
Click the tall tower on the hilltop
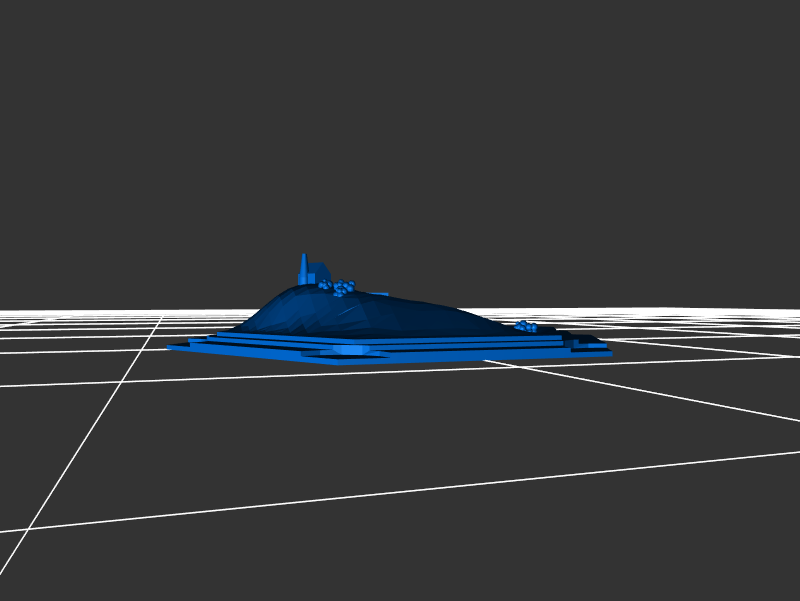click(x=303, y=267)
